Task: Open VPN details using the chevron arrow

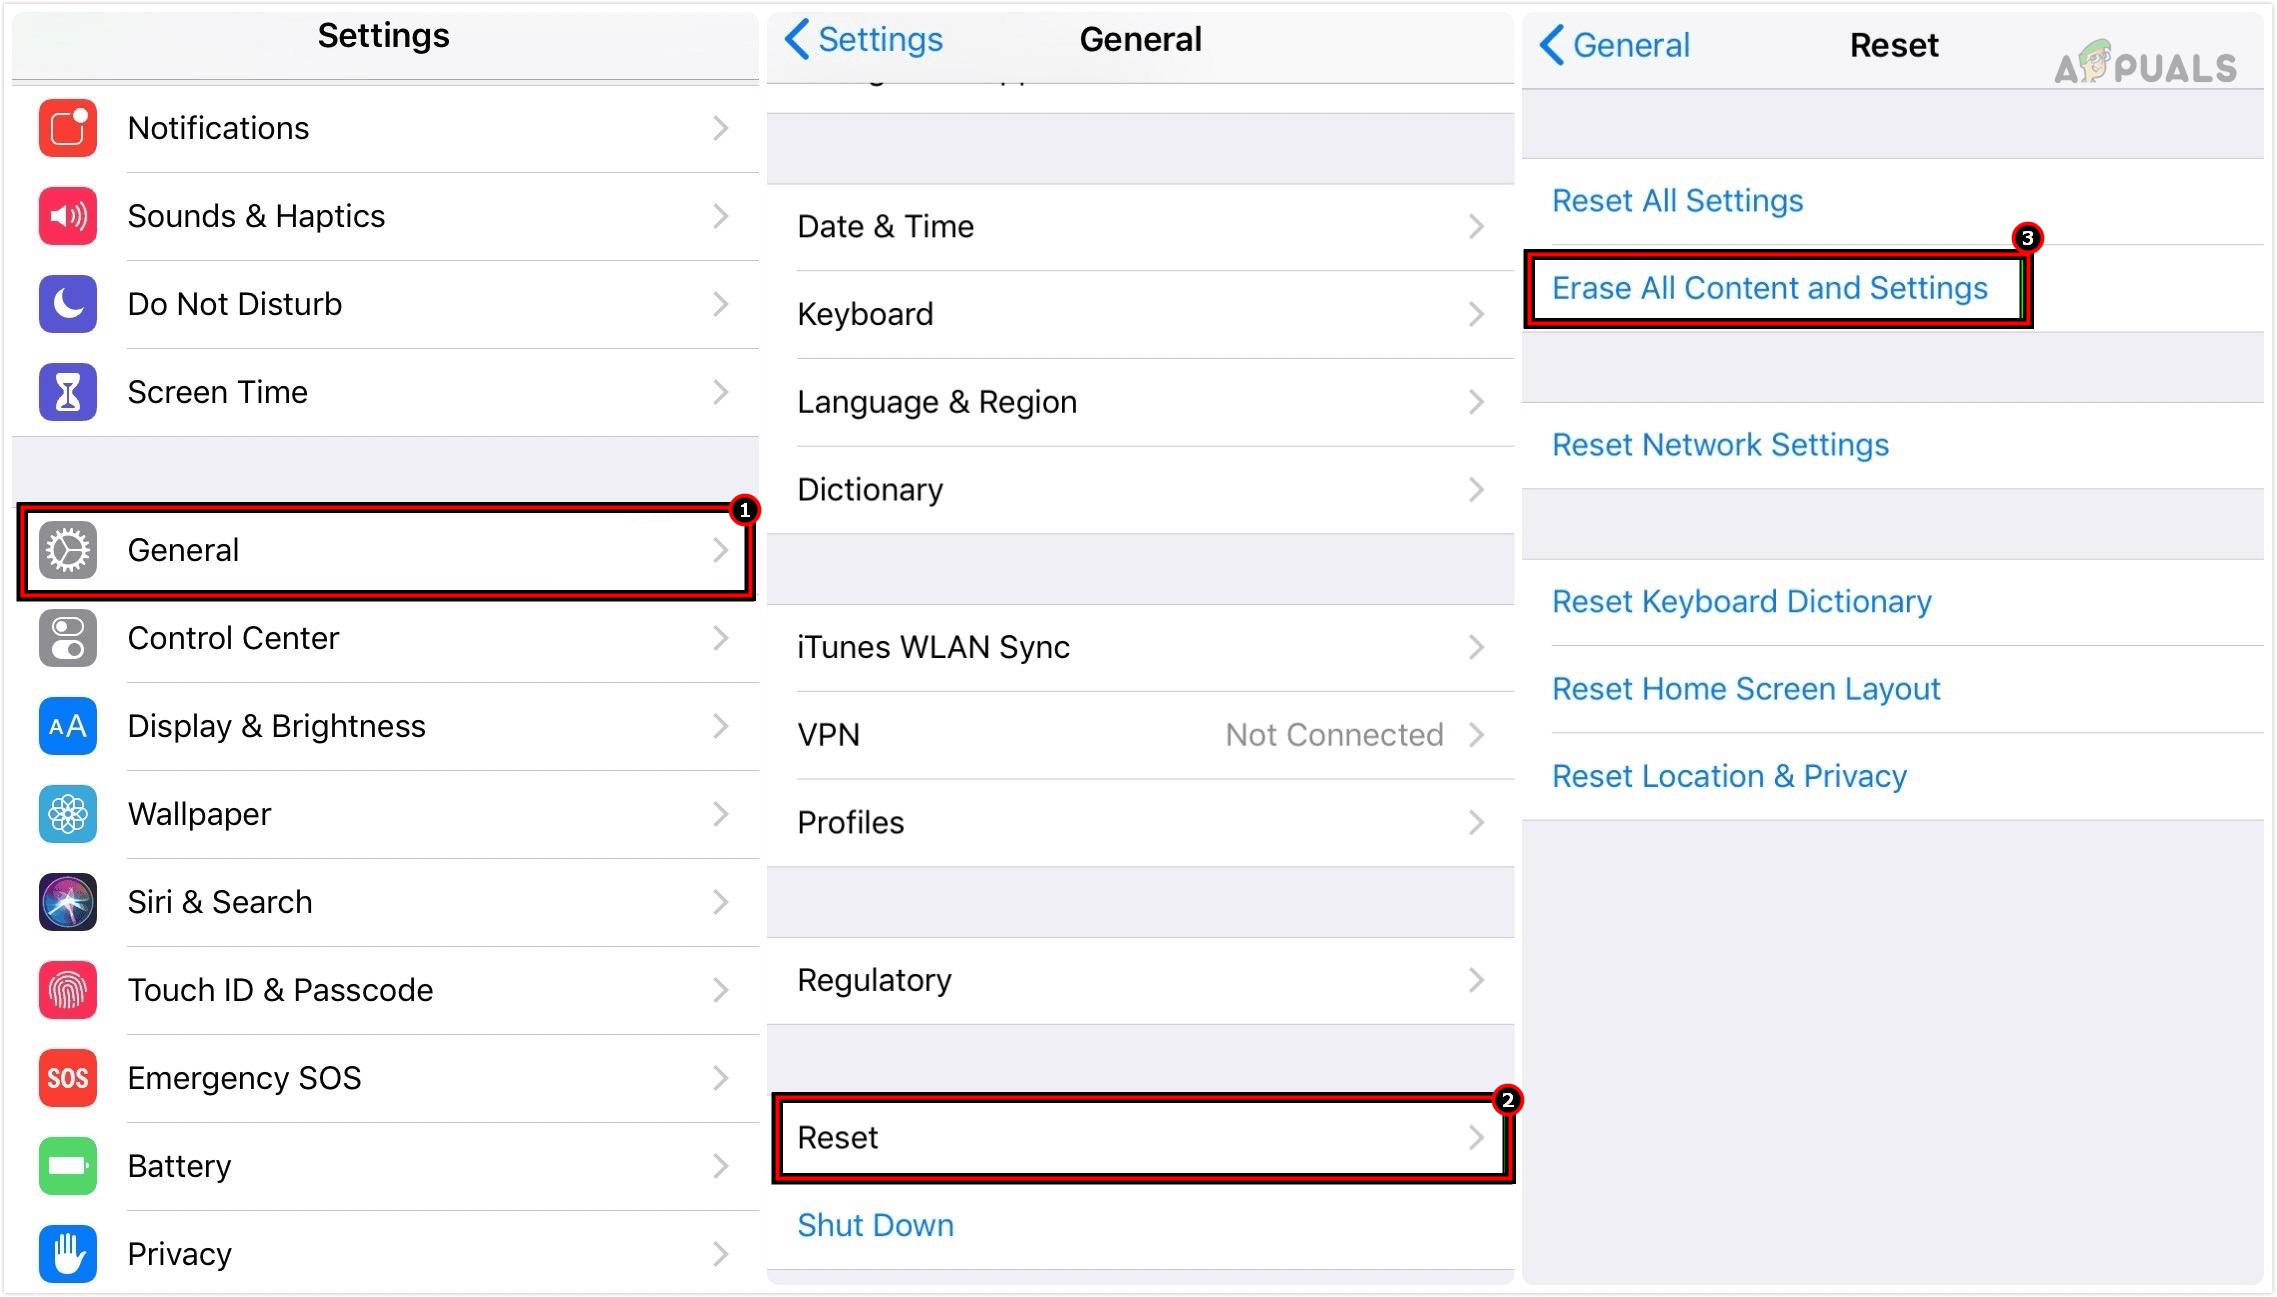Action: [x=1476, y=734]
